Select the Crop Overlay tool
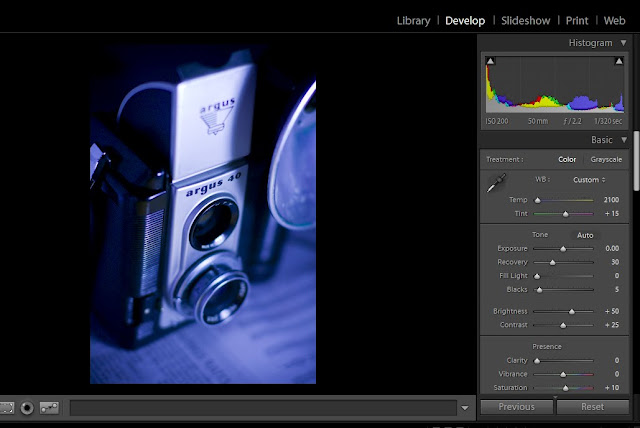Screen dimensions: 640x428 click(x=6, y=408)
